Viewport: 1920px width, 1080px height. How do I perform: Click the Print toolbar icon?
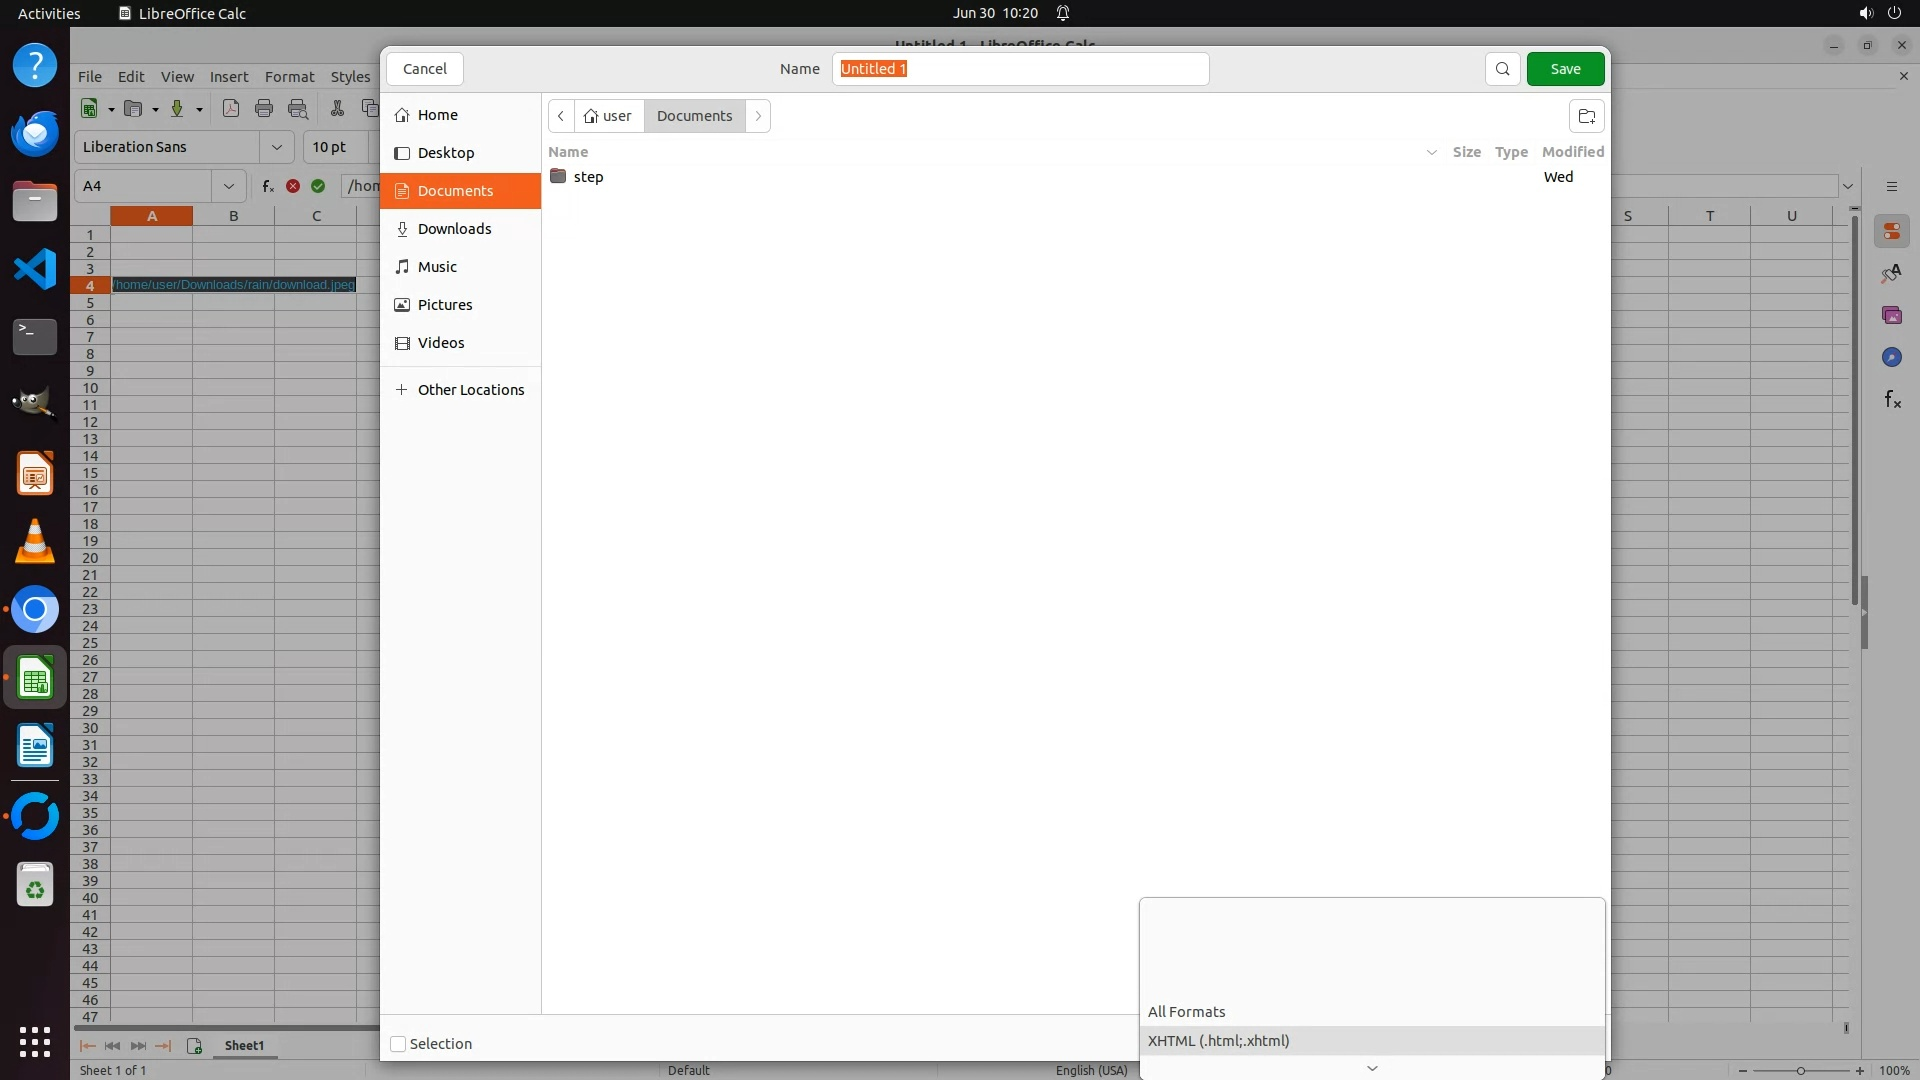pyautogui.click(x=264, y=109)
